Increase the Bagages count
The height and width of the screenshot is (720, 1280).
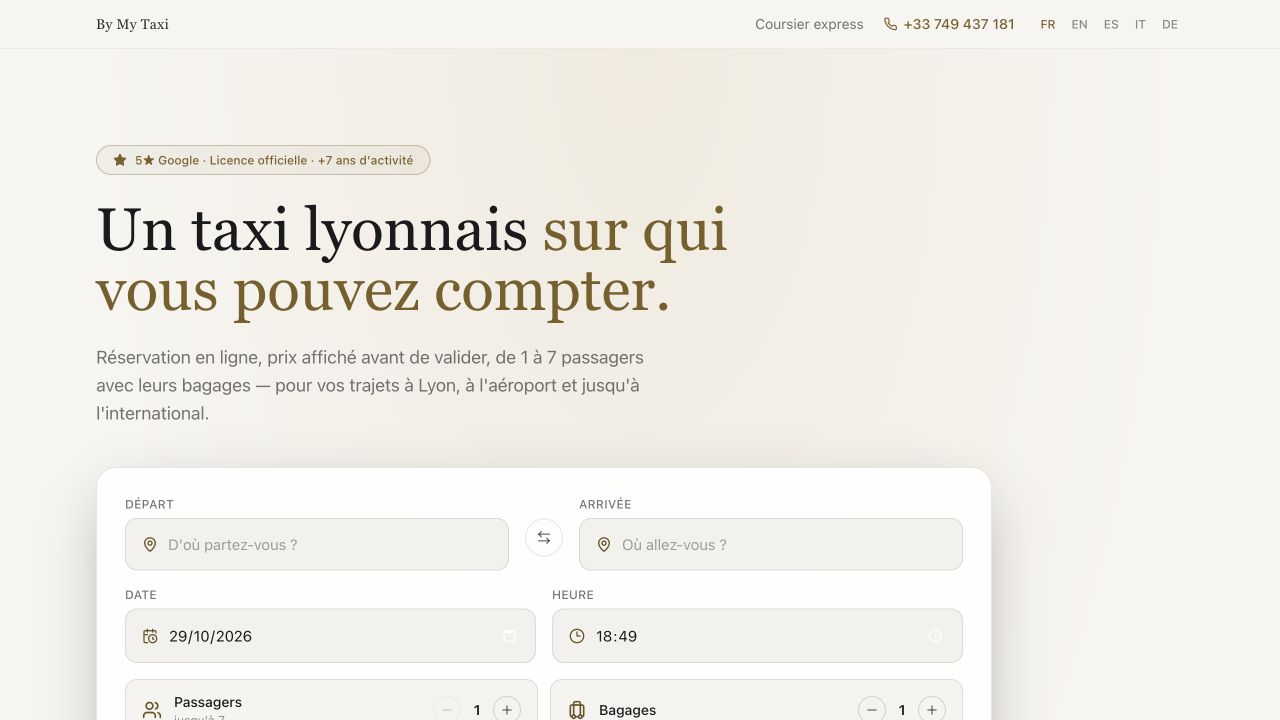click(932, 710)
